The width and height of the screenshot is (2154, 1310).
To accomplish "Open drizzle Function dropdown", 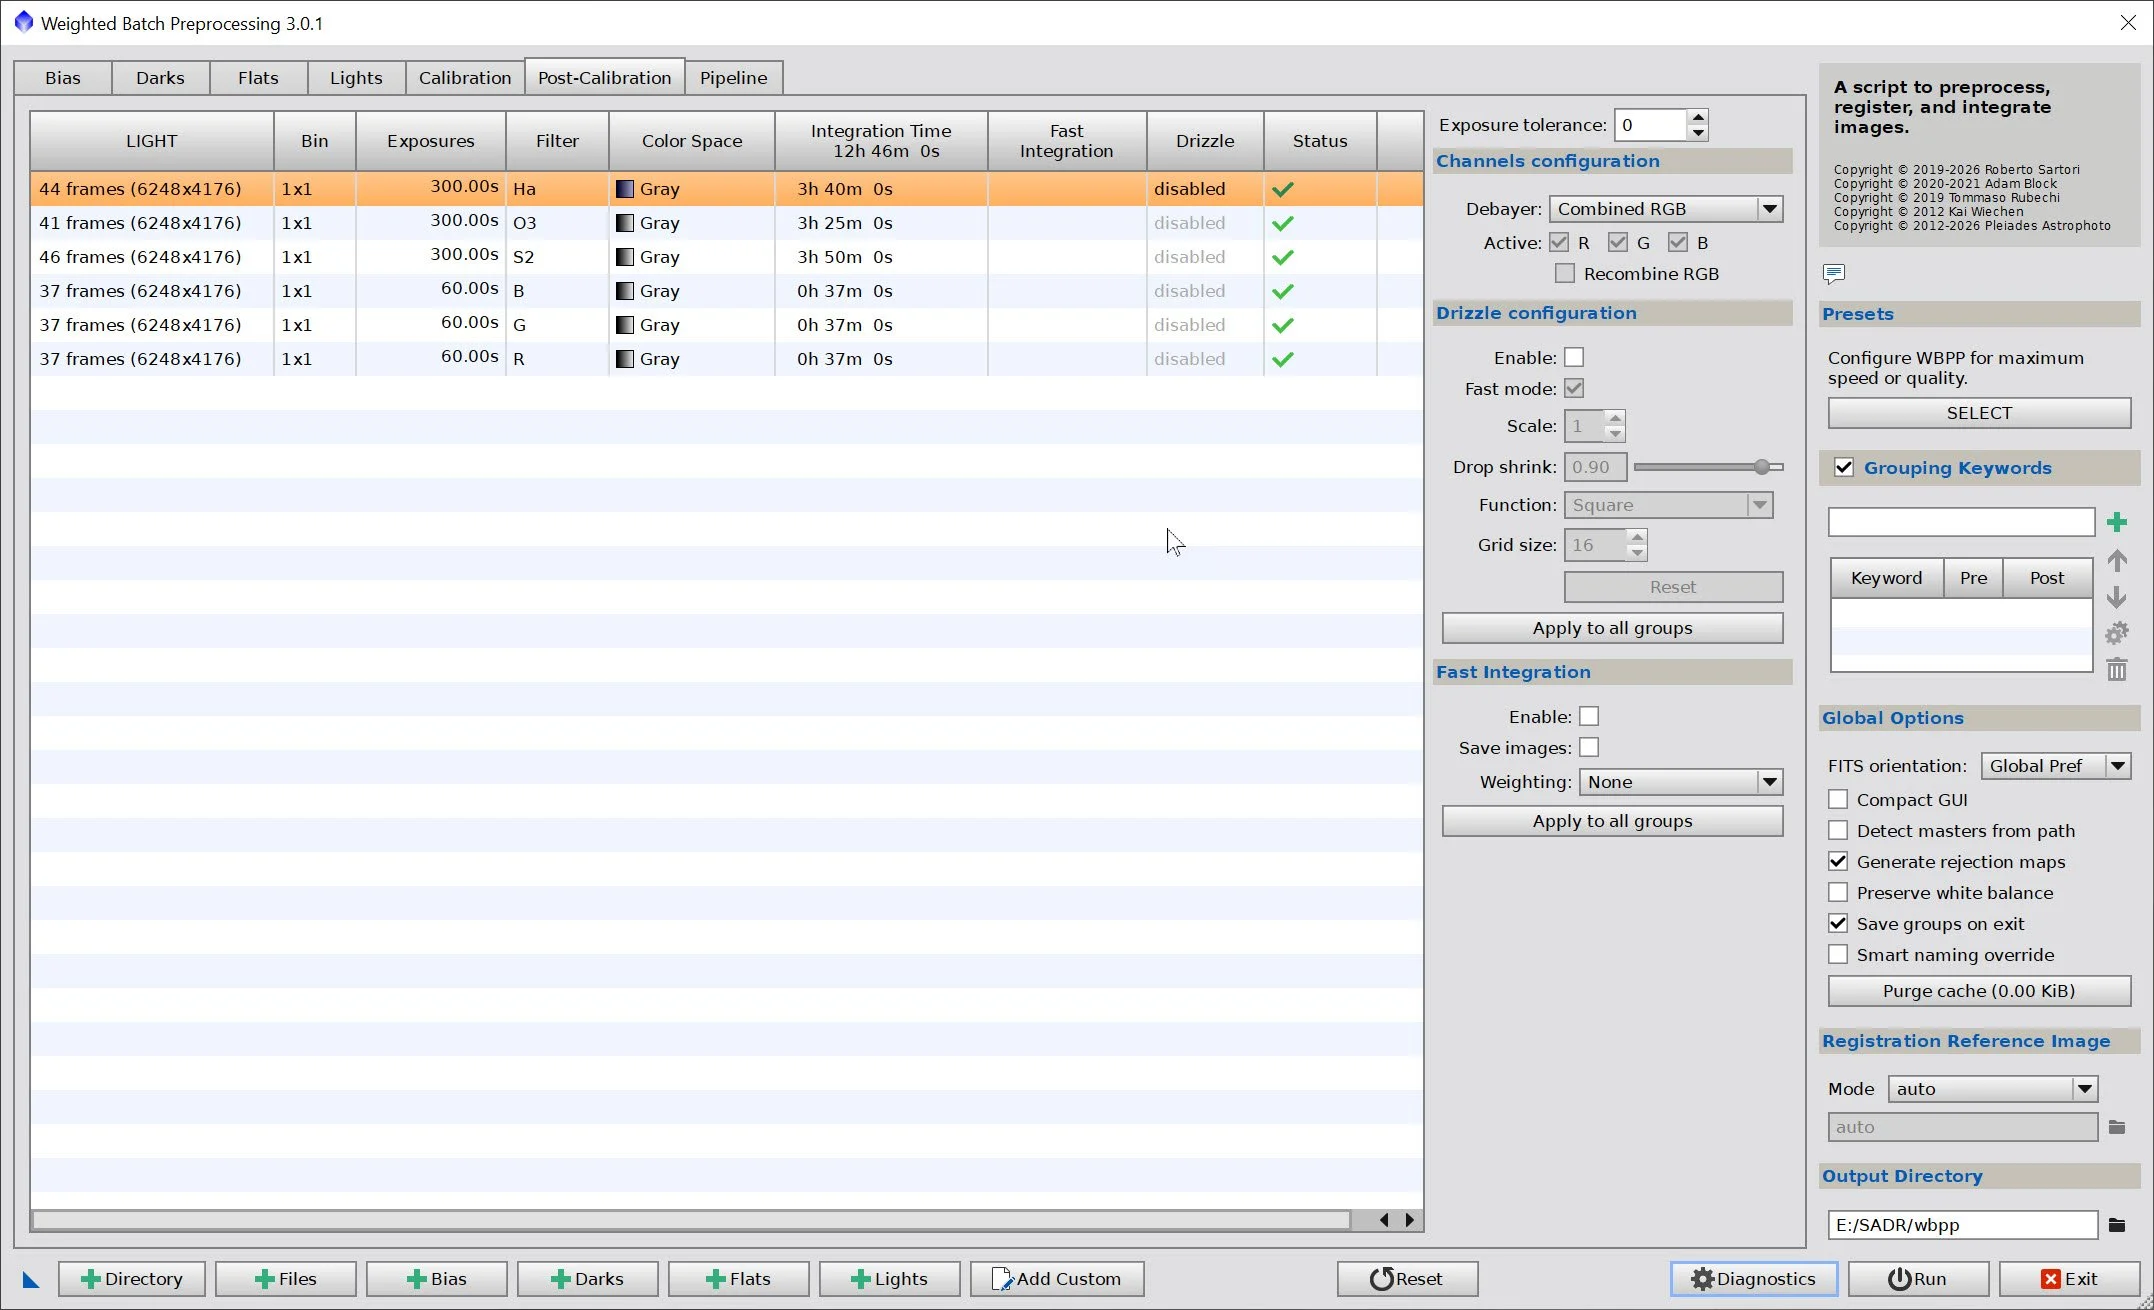I will point(1668,505).
